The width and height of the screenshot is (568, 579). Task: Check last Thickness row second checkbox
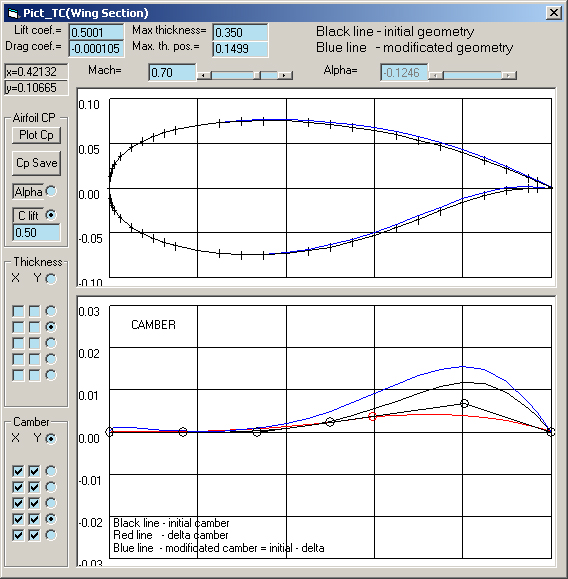34,375
